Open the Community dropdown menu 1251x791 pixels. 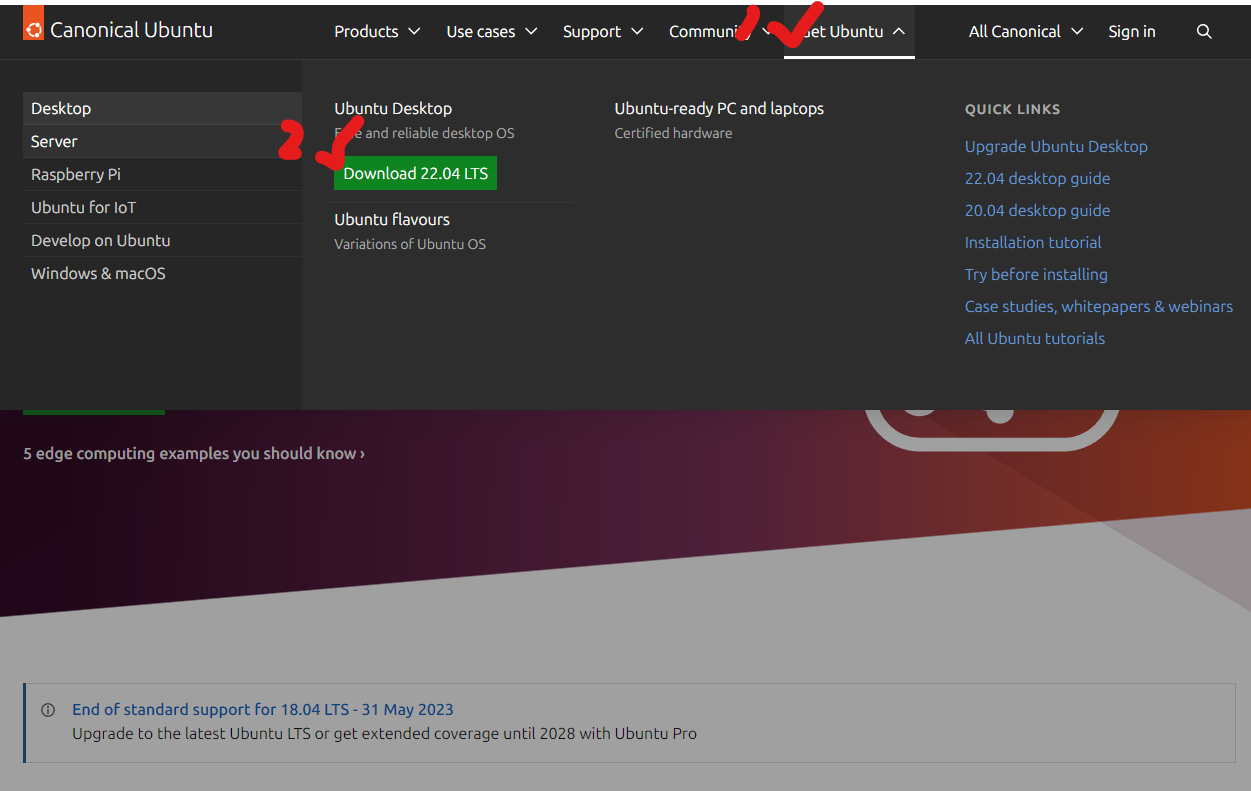[x=720, y=32]
